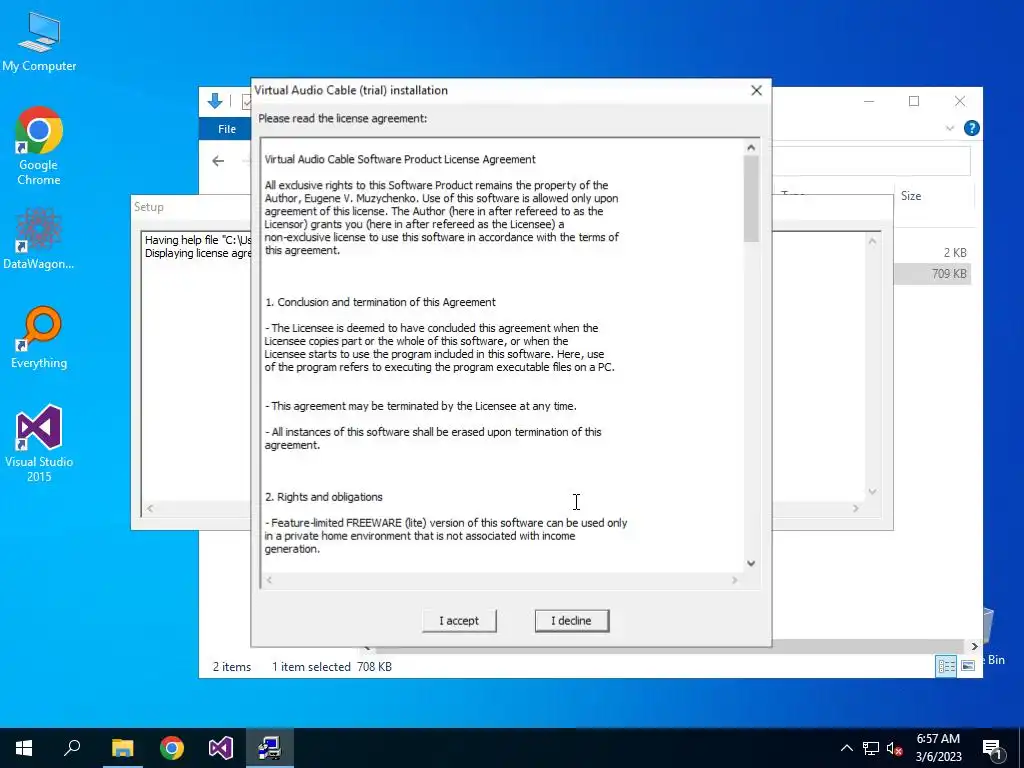Go back in the Explorer window
The image size is (1024, 768).
pos(218,161)
